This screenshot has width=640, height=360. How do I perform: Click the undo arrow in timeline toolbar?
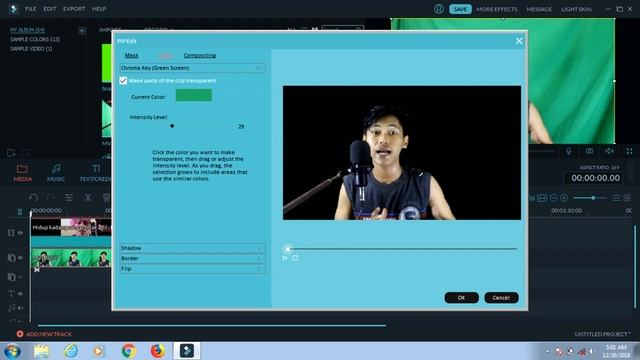[x=33, y=198]
